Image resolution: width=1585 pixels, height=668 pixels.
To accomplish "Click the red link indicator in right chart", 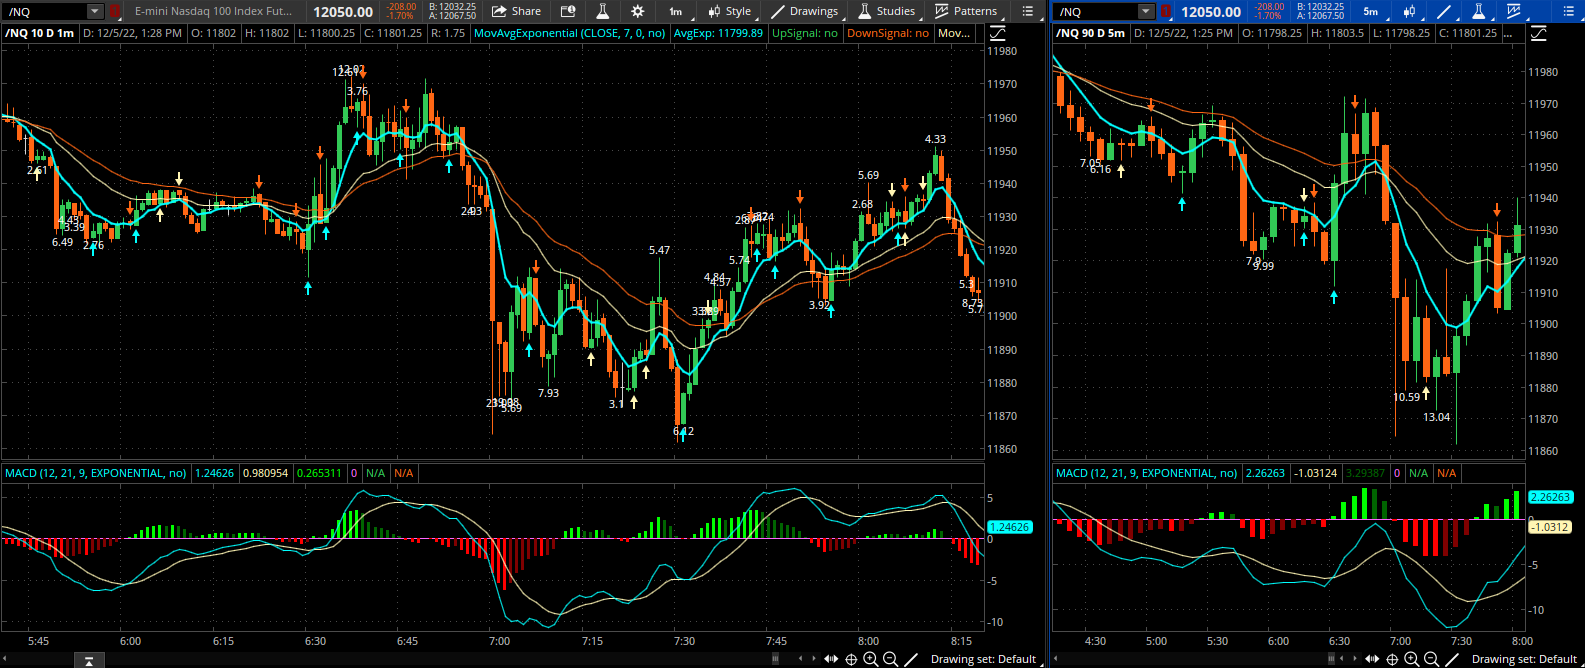I will click(1165, 11).
